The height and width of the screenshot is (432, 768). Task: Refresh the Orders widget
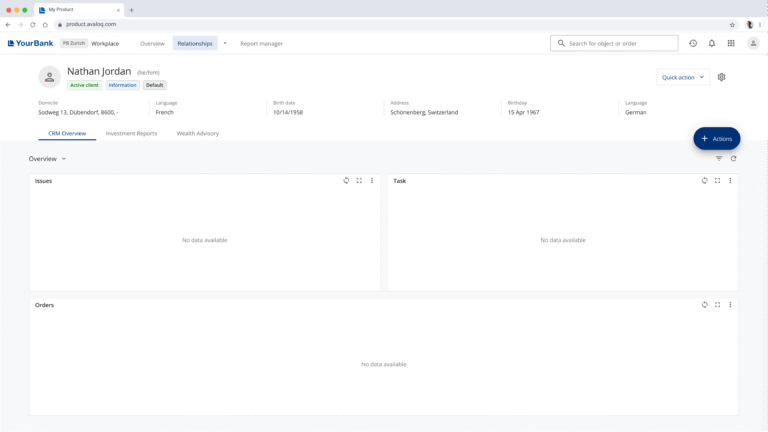[x=704, y=305]
